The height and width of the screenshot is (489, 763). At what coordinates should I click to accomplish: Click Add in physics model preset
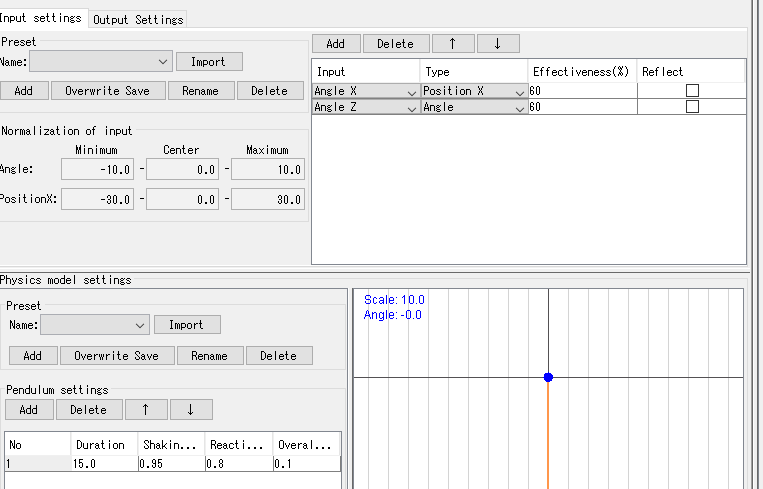tap(33, 356)
